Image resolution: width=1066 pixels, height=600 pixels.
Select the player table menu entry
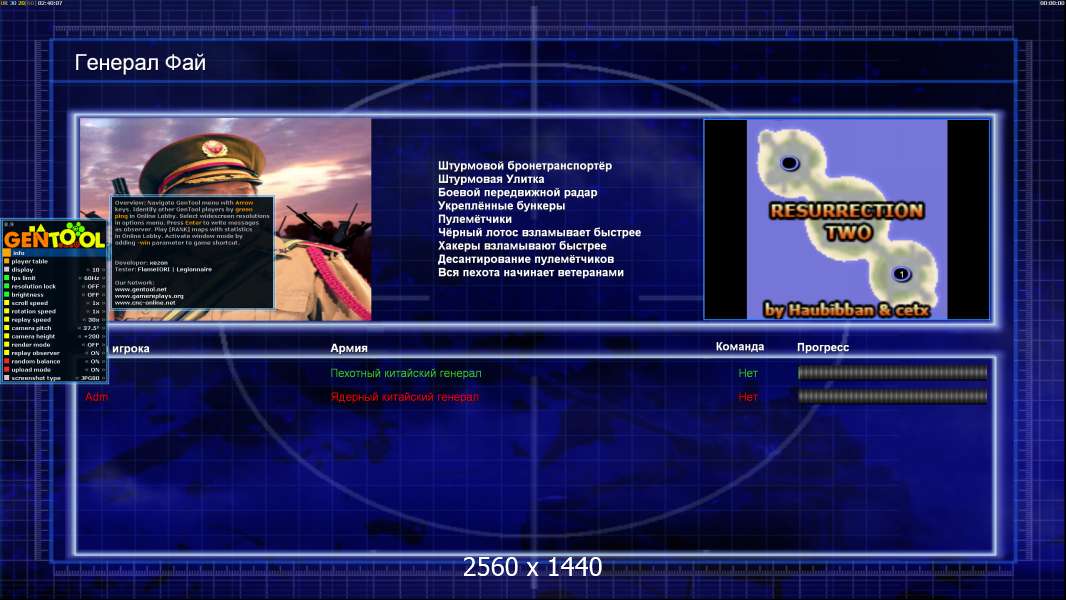[54, 261]
